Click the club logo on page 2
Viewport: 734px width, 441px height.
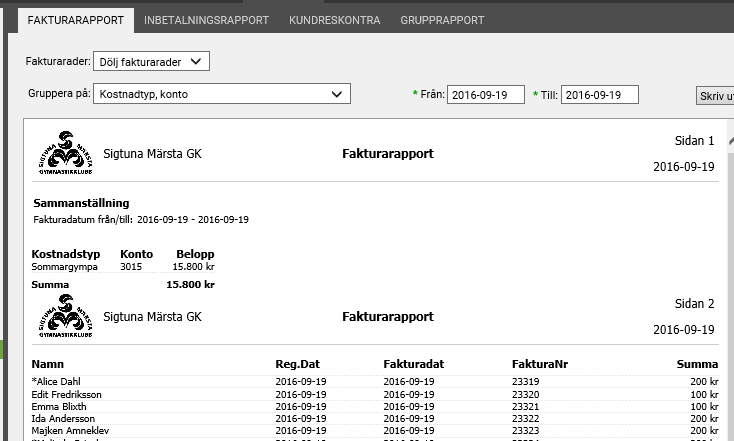point(63,317)
